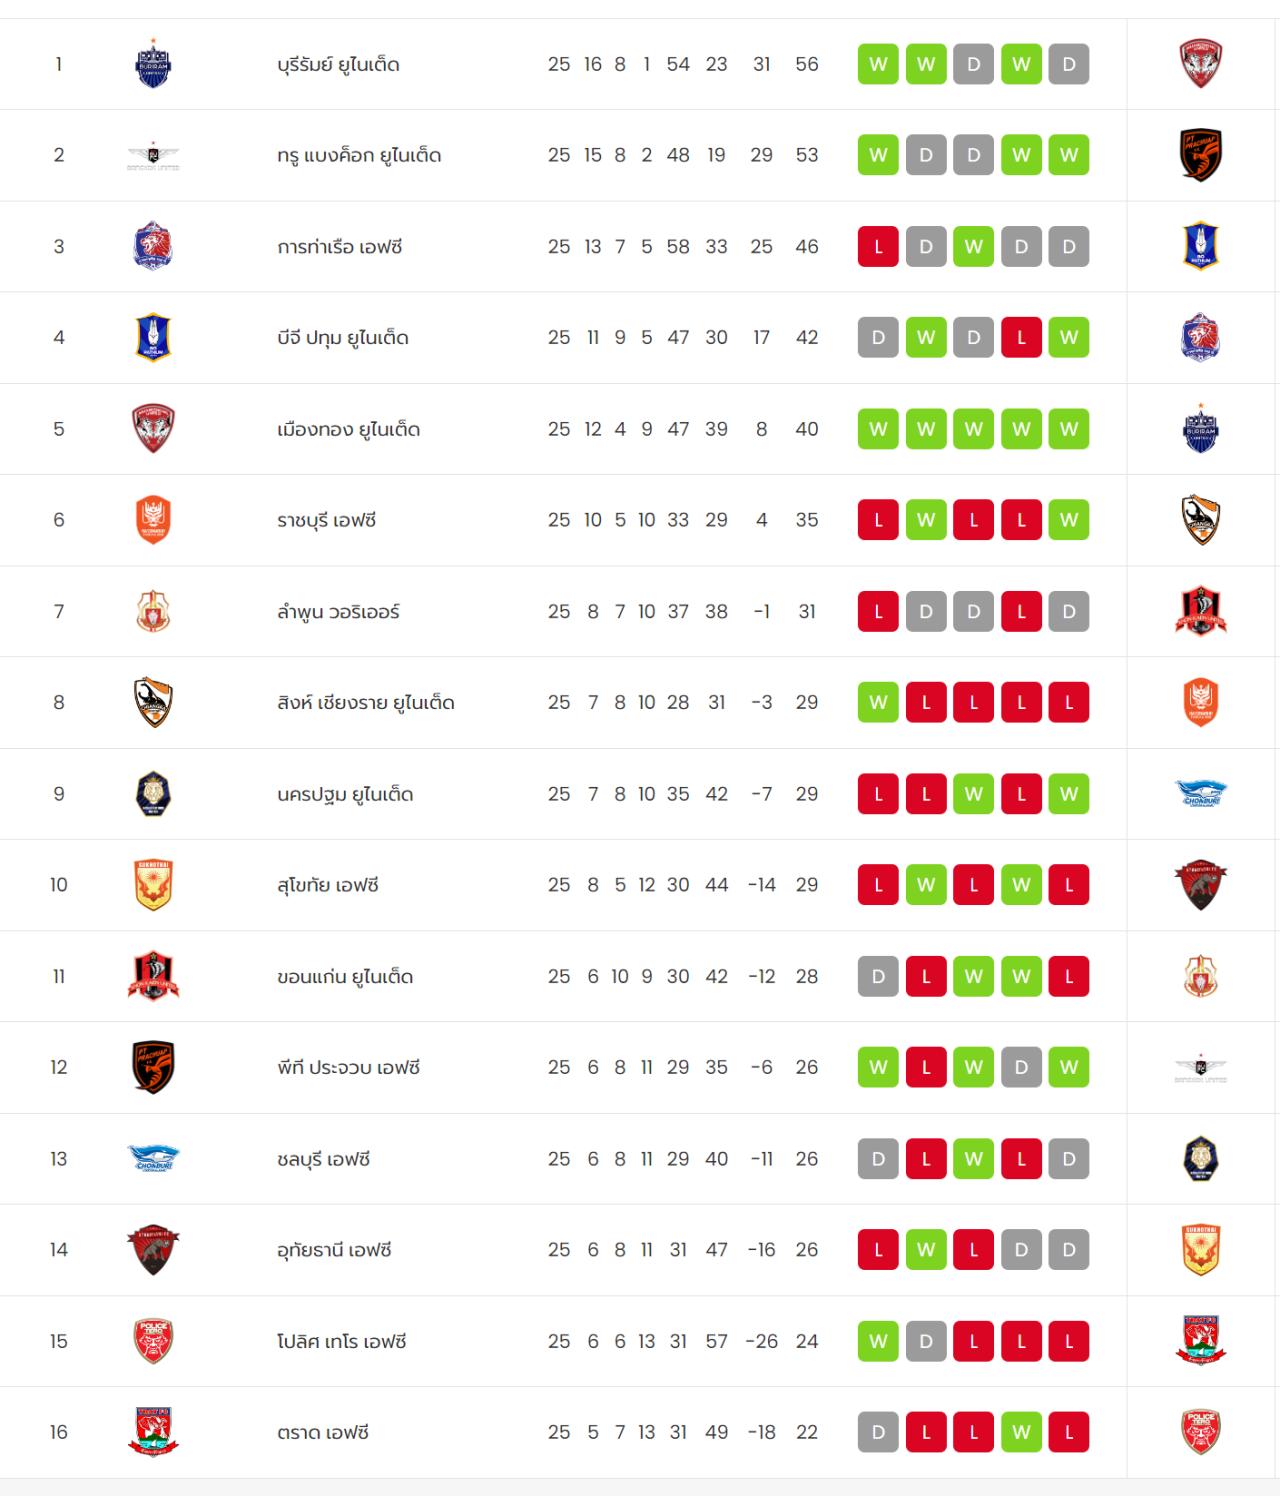Click first green W badge in Muangthong row
Screen dimensions: 1280x1496
(878, 429)
